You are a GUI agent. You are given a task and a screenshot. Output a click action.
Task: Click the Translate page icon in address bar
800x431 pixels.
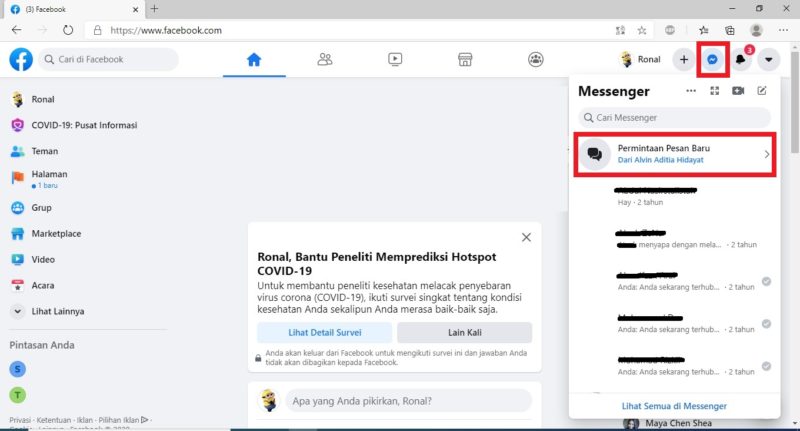620,31
